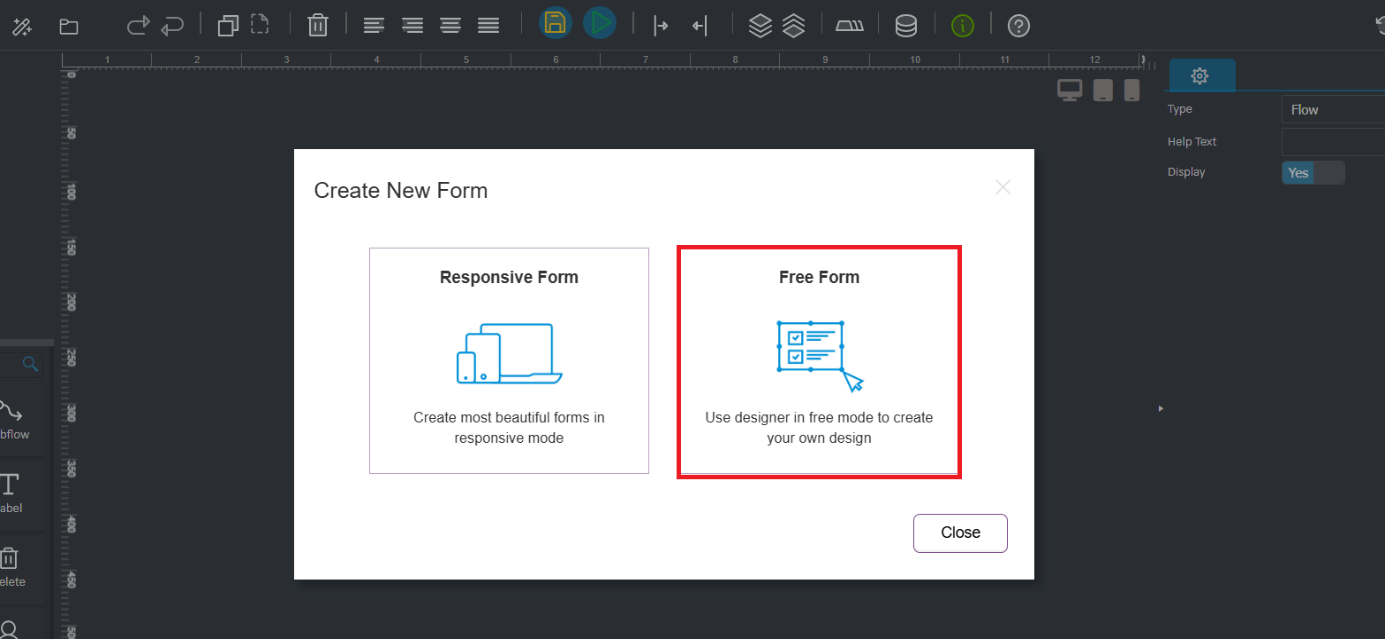Open the database cylinder icon
Image resolution: width=1385 pixels, height=639 pixels.
906,26
